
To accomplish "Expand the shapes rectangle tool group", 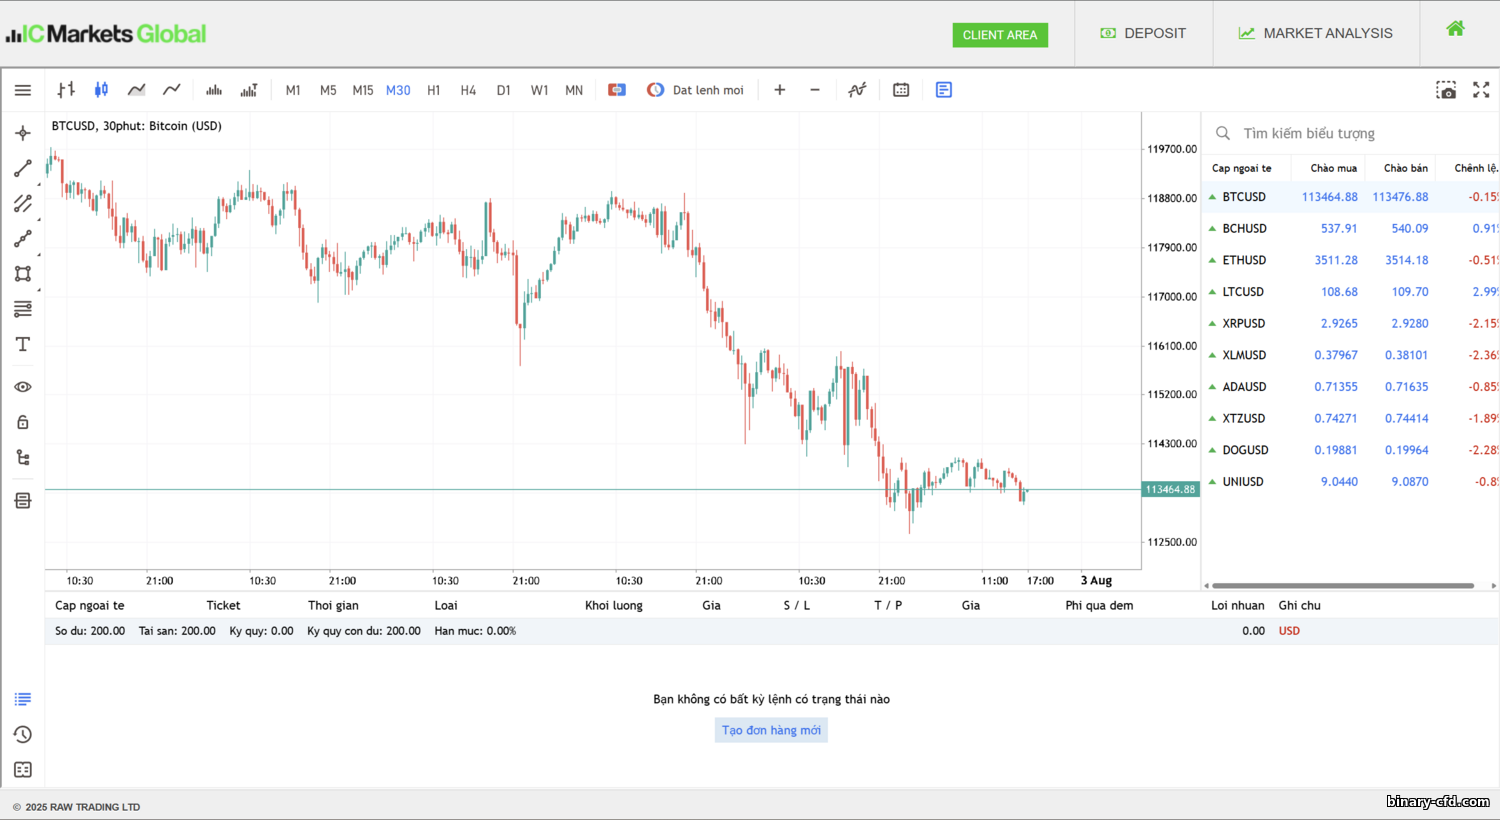I will tap(23, 274).
